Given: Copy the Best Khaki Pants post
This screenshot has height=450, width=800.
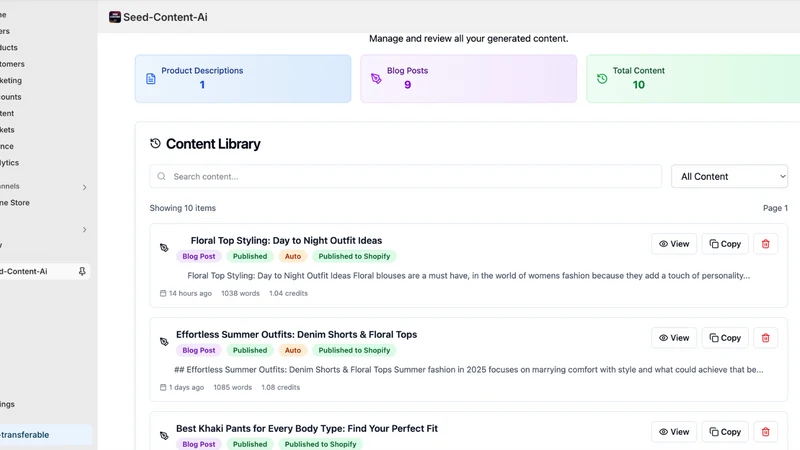Looking at the screenshot, I should tap(725, 432).
